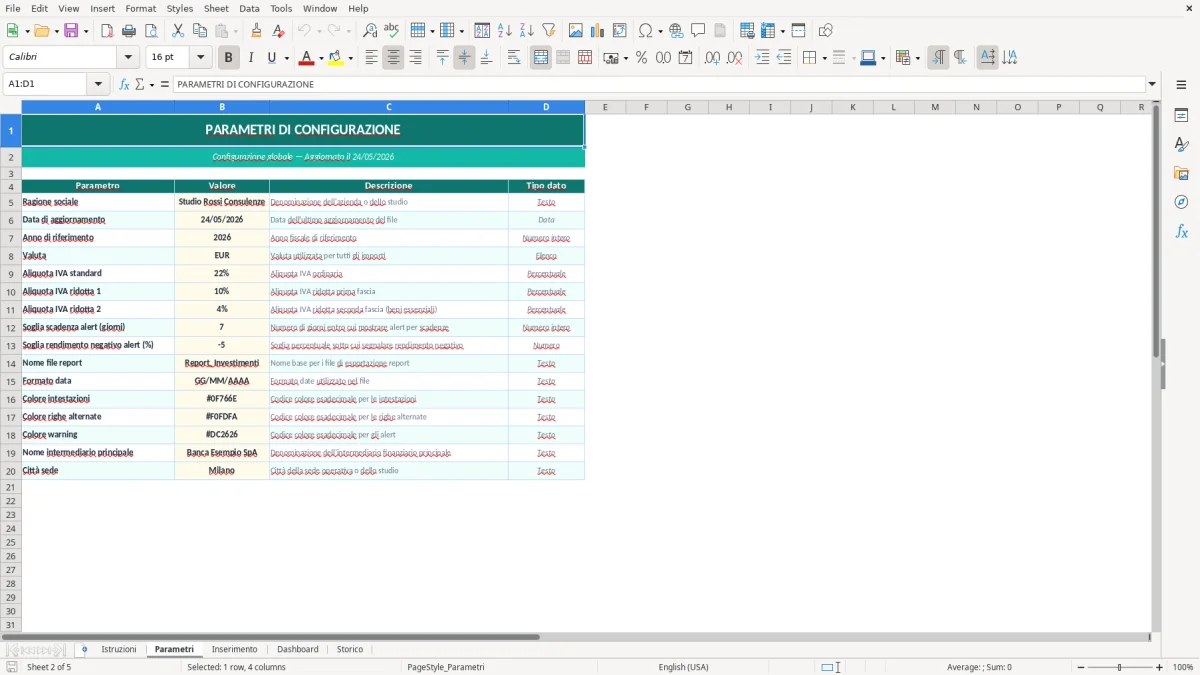
Task: Switch to the Dashboard sheet tab
Action: [298, 649]
